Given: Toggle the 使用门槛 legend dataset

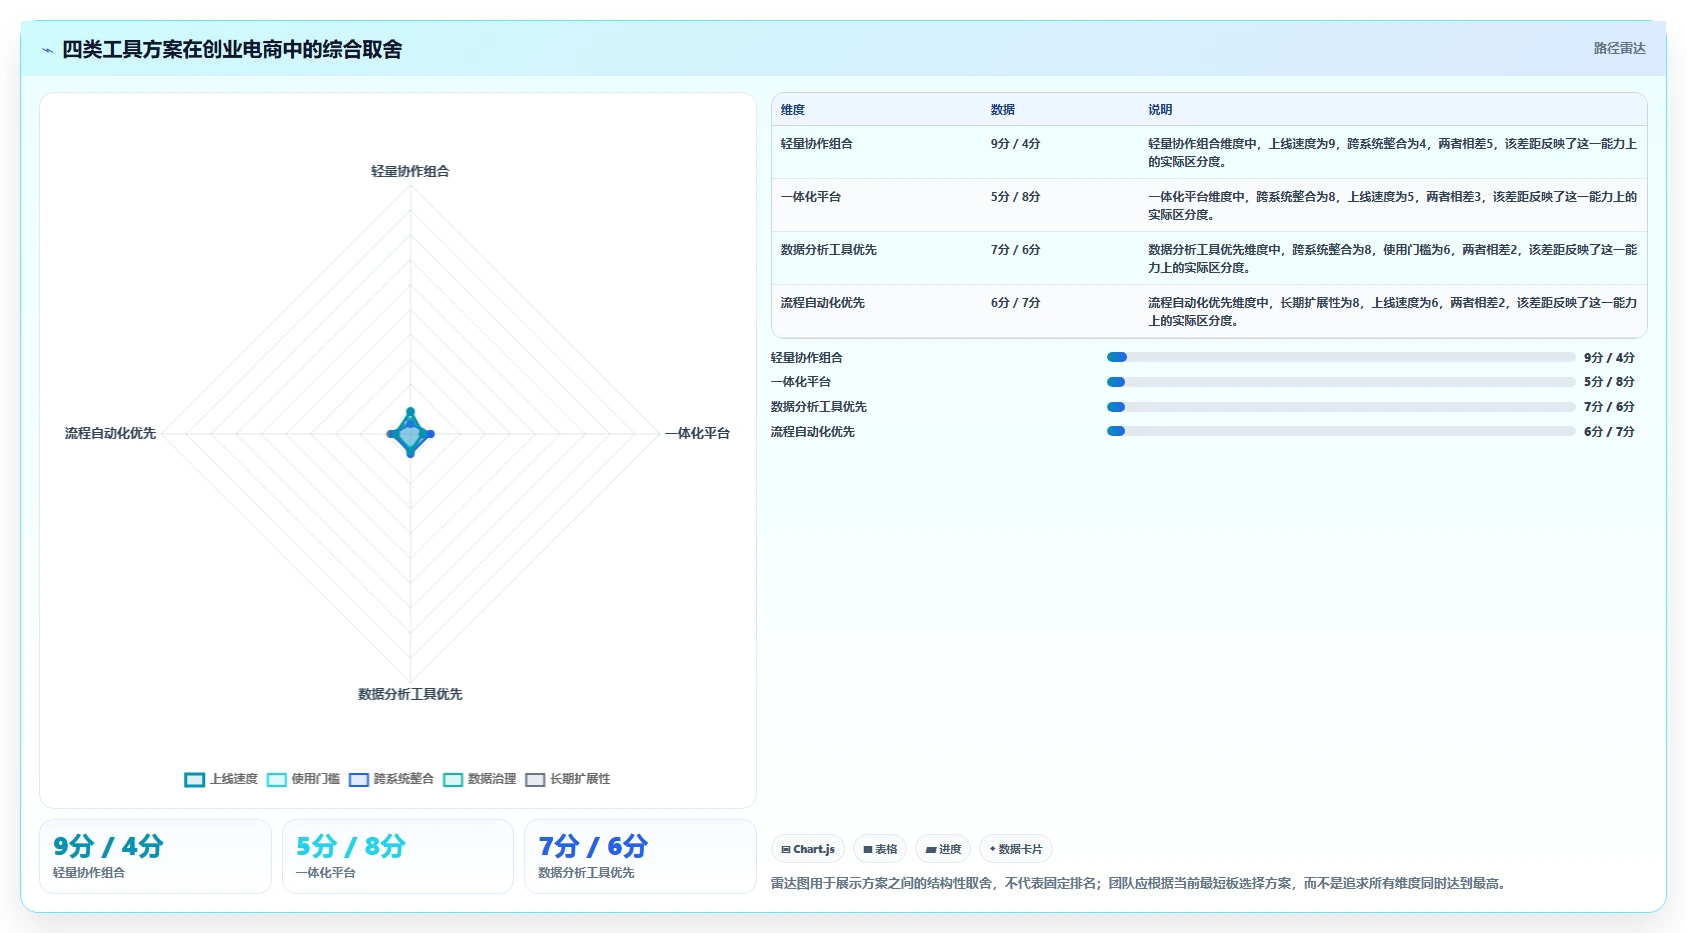Looking at the screenshot, I should 303,779.
